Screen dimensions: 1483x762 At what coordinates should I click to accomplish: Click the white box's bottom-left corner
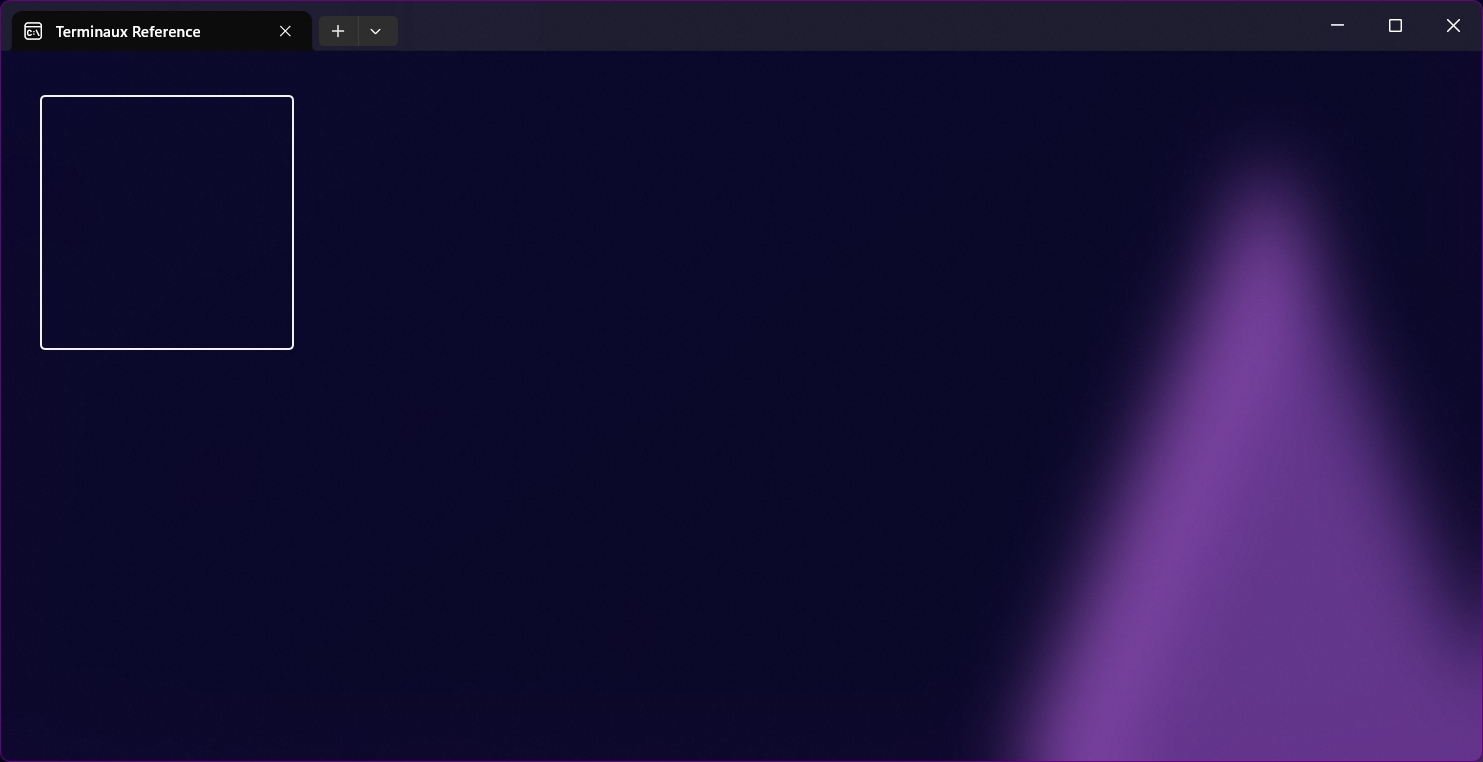tap(42, 347)
